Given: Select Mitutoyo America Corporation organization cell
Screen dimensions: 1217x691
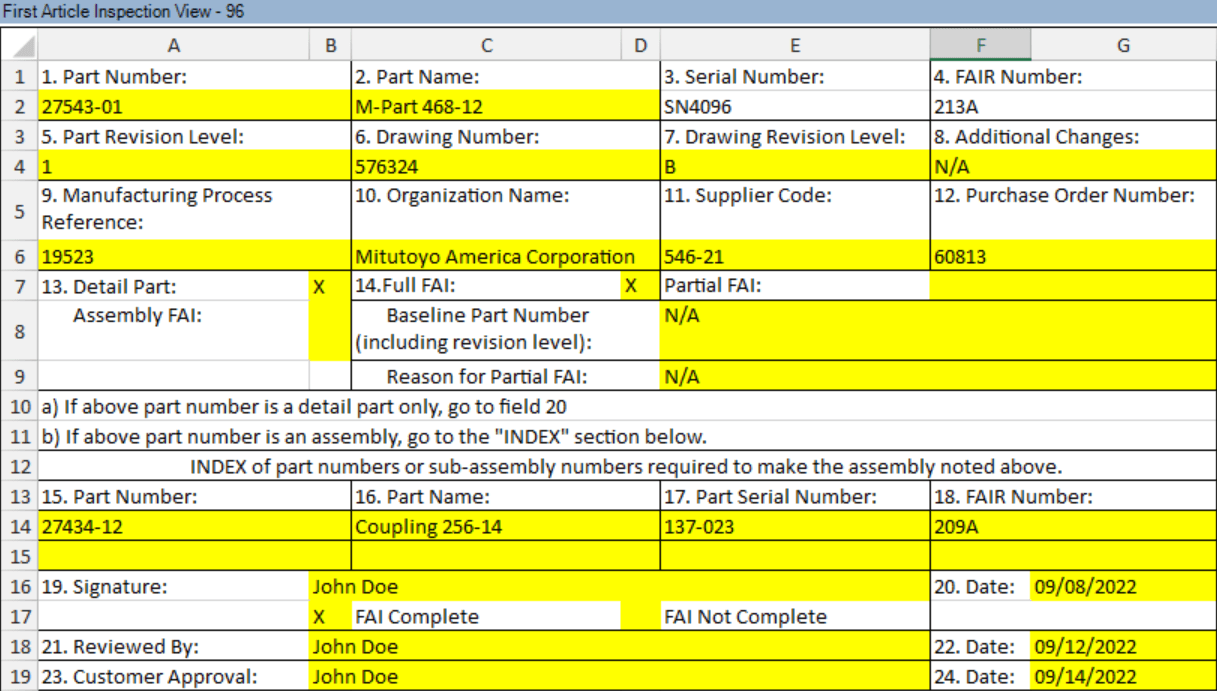Looking at the screenshot, I should [495, 257].
